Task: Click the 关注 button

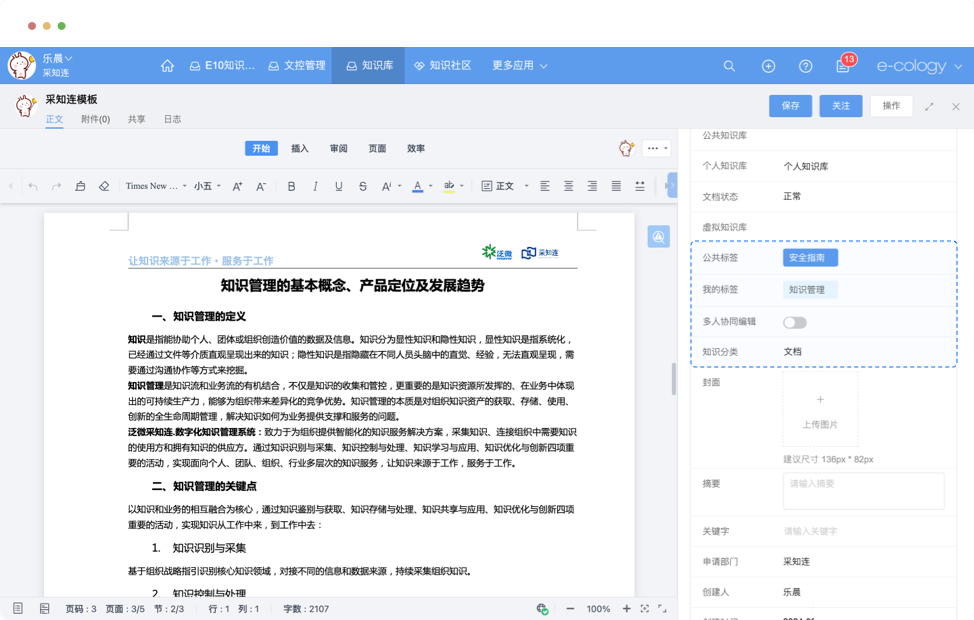Action: (840, 106)
